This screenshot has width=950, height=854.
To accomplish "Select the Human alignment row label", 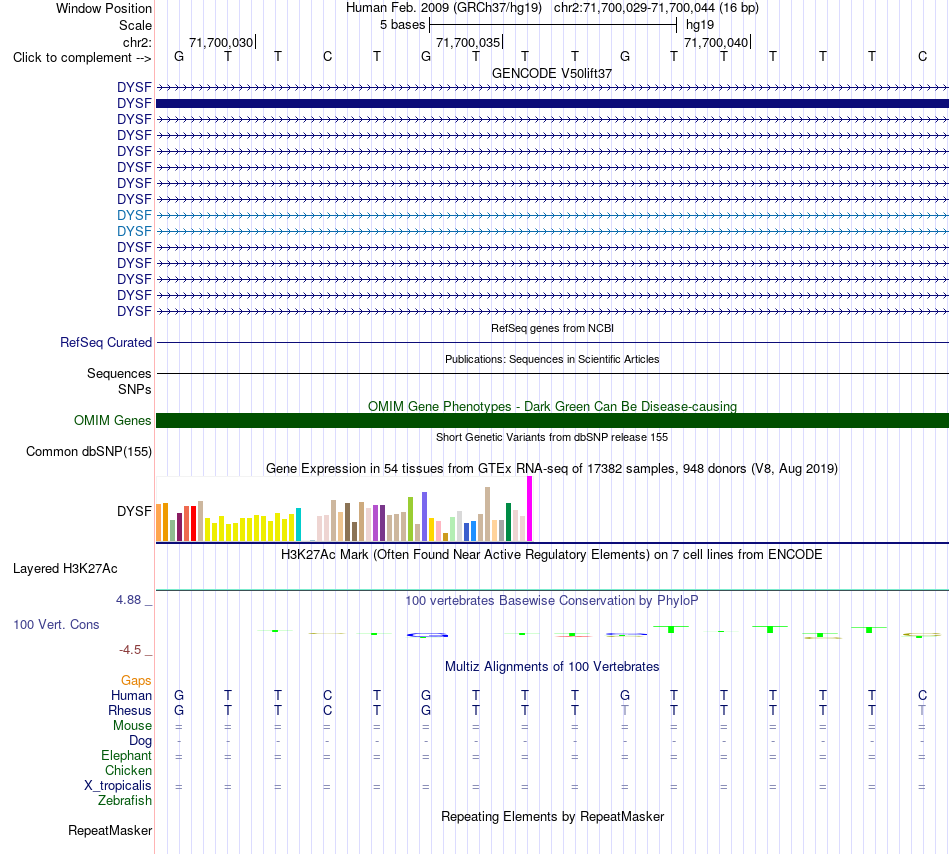I will (131, 695).
